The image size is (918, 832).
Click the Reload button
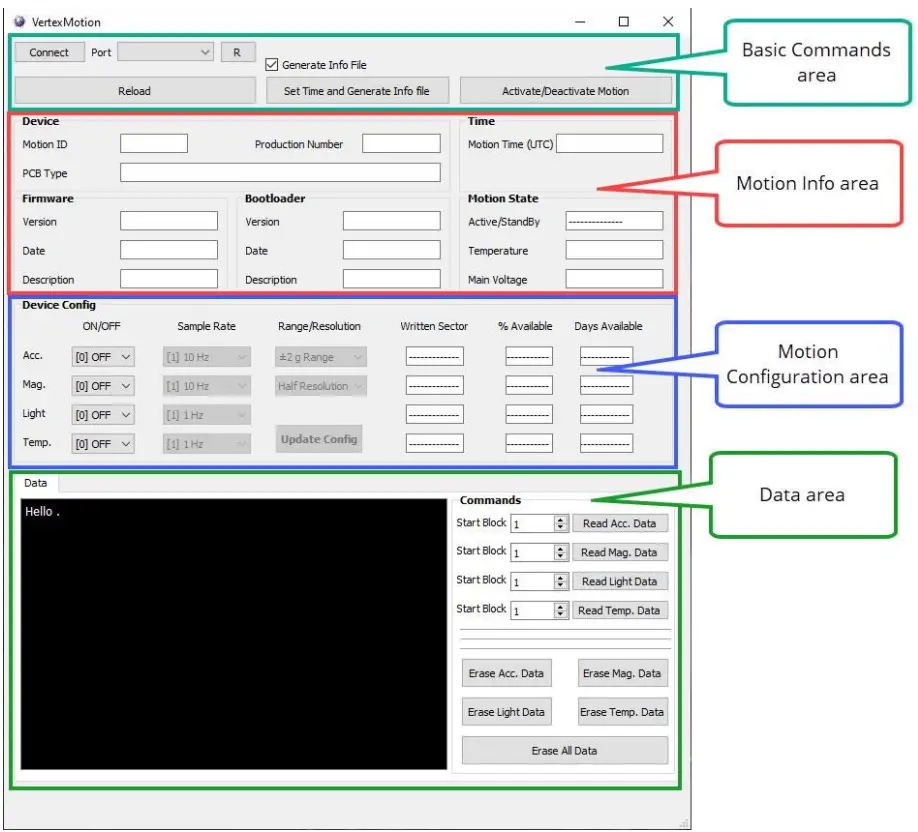134,90
